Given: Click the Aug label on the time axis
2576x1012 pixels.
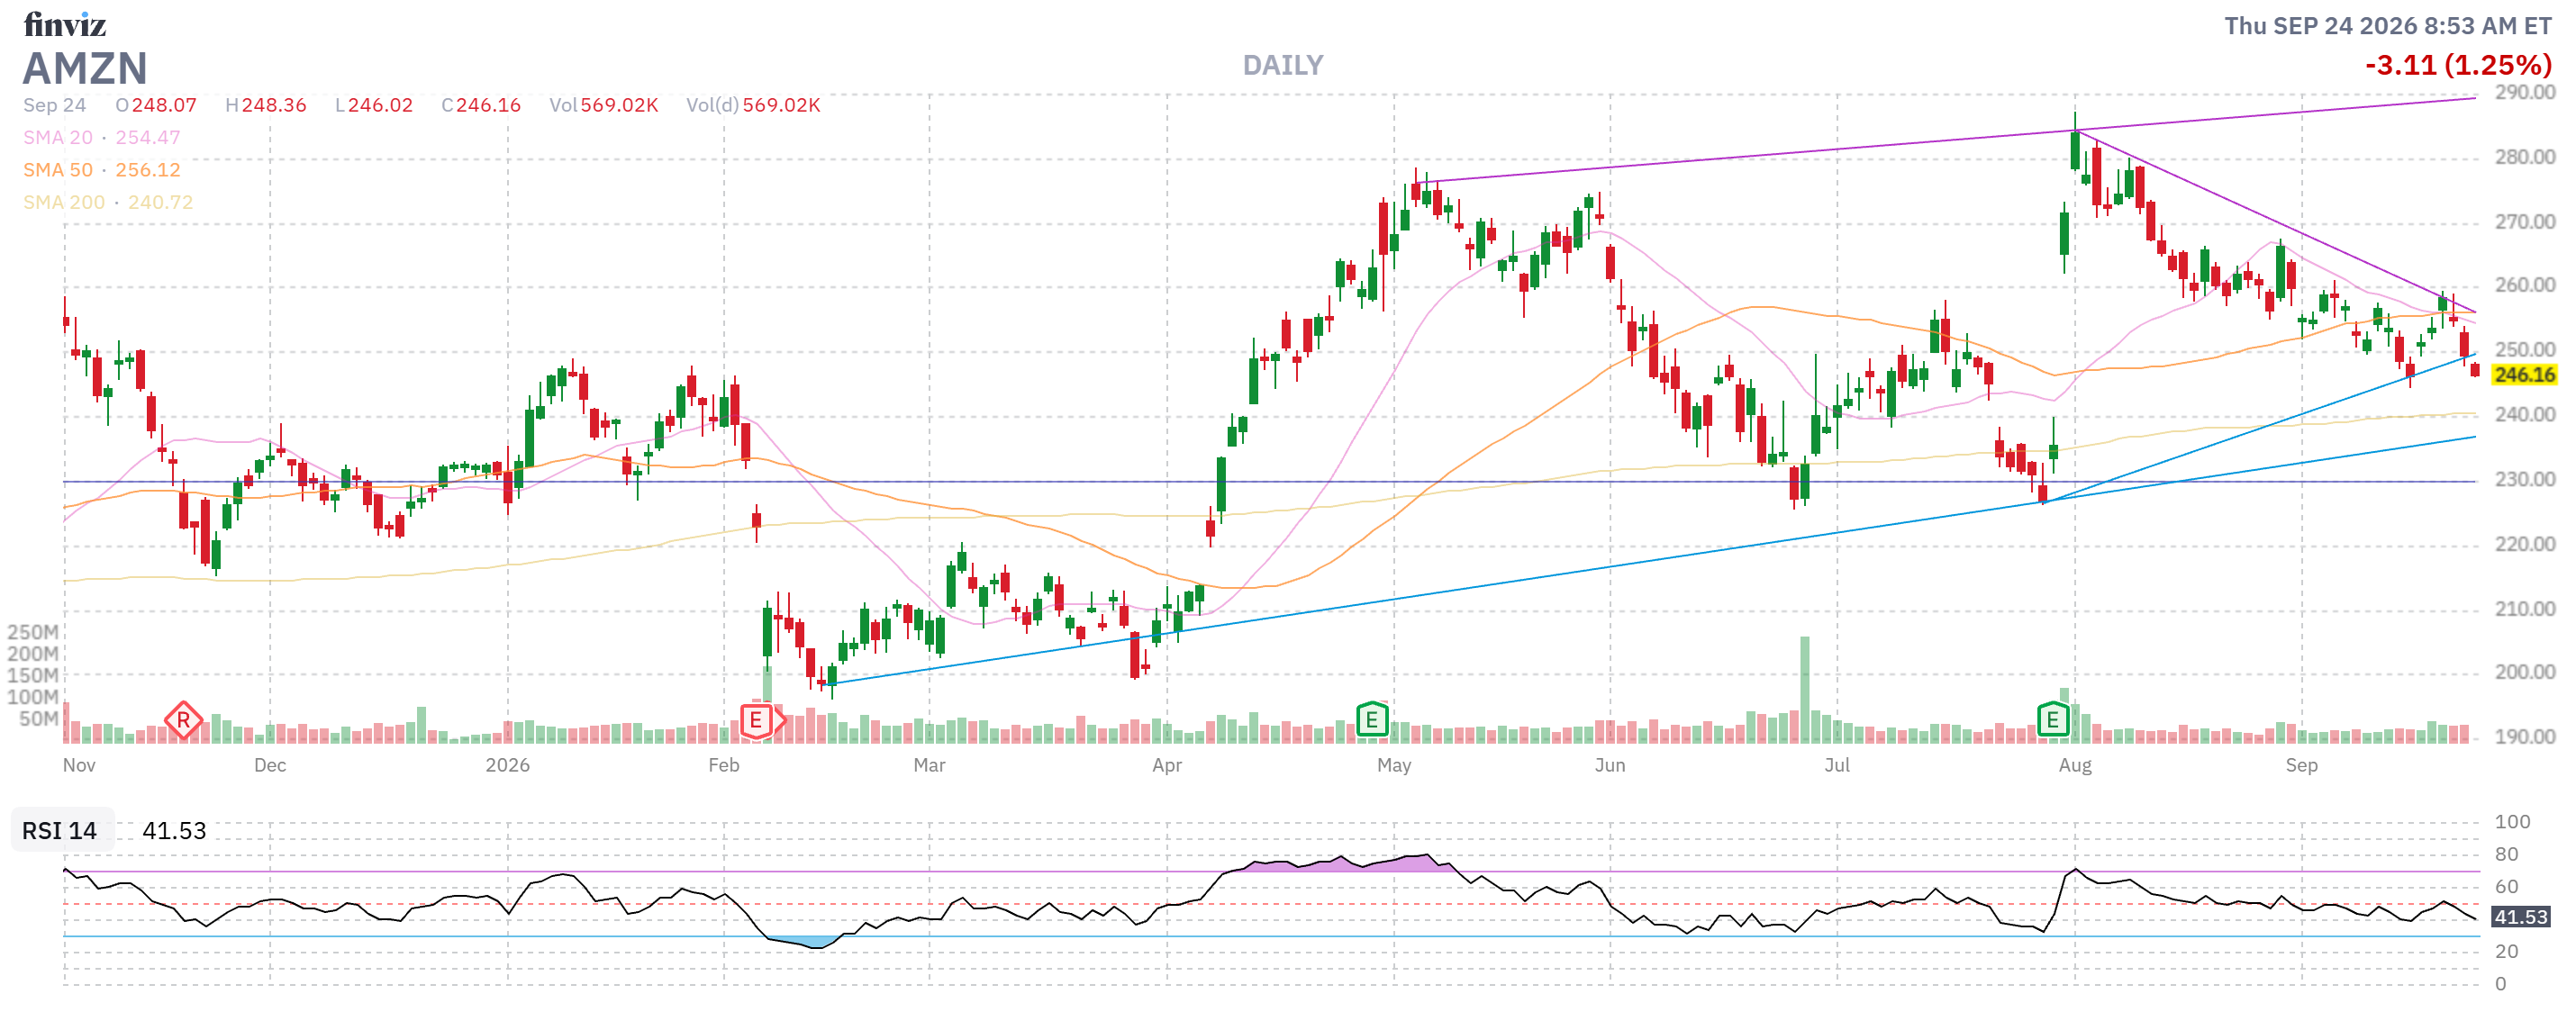Looking at the screenshot, I should click(2075, 765).
